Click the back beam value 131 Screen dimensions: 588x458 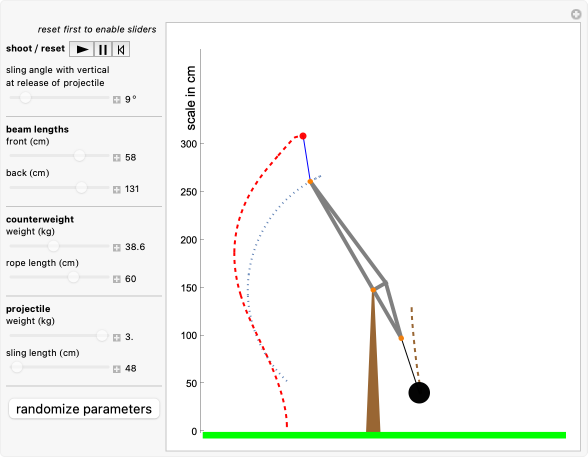(x=132, y=189)
